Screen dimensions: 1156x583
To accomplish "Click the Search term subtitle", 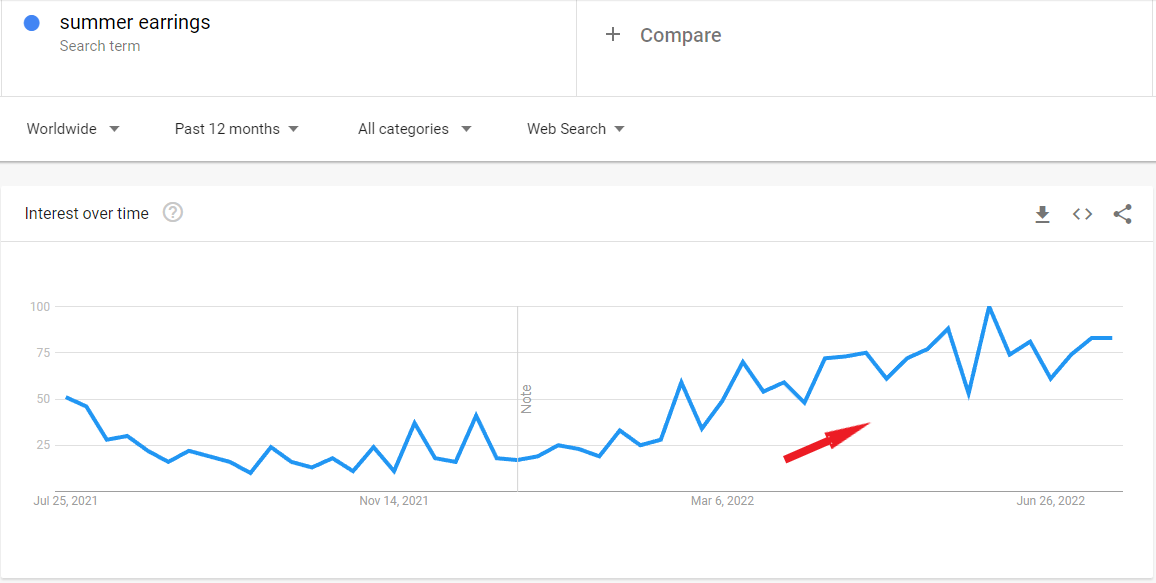I will (x=100, y=46).
